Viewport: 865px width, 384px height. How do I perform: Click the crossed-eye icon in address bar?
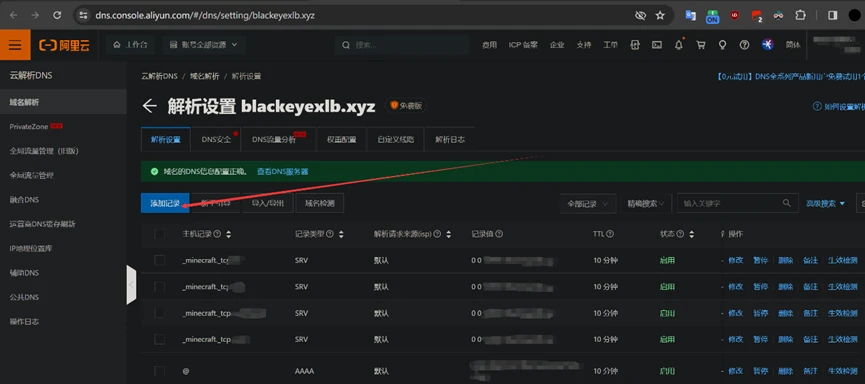[640, 15]
